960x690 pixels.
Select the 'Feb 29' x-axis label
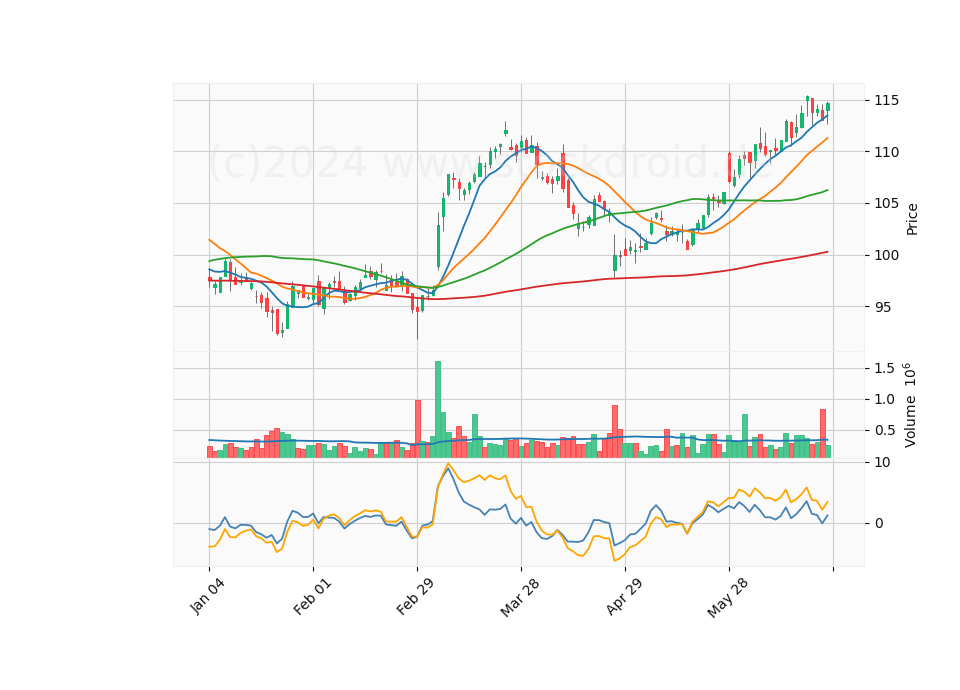pos(416,596)
